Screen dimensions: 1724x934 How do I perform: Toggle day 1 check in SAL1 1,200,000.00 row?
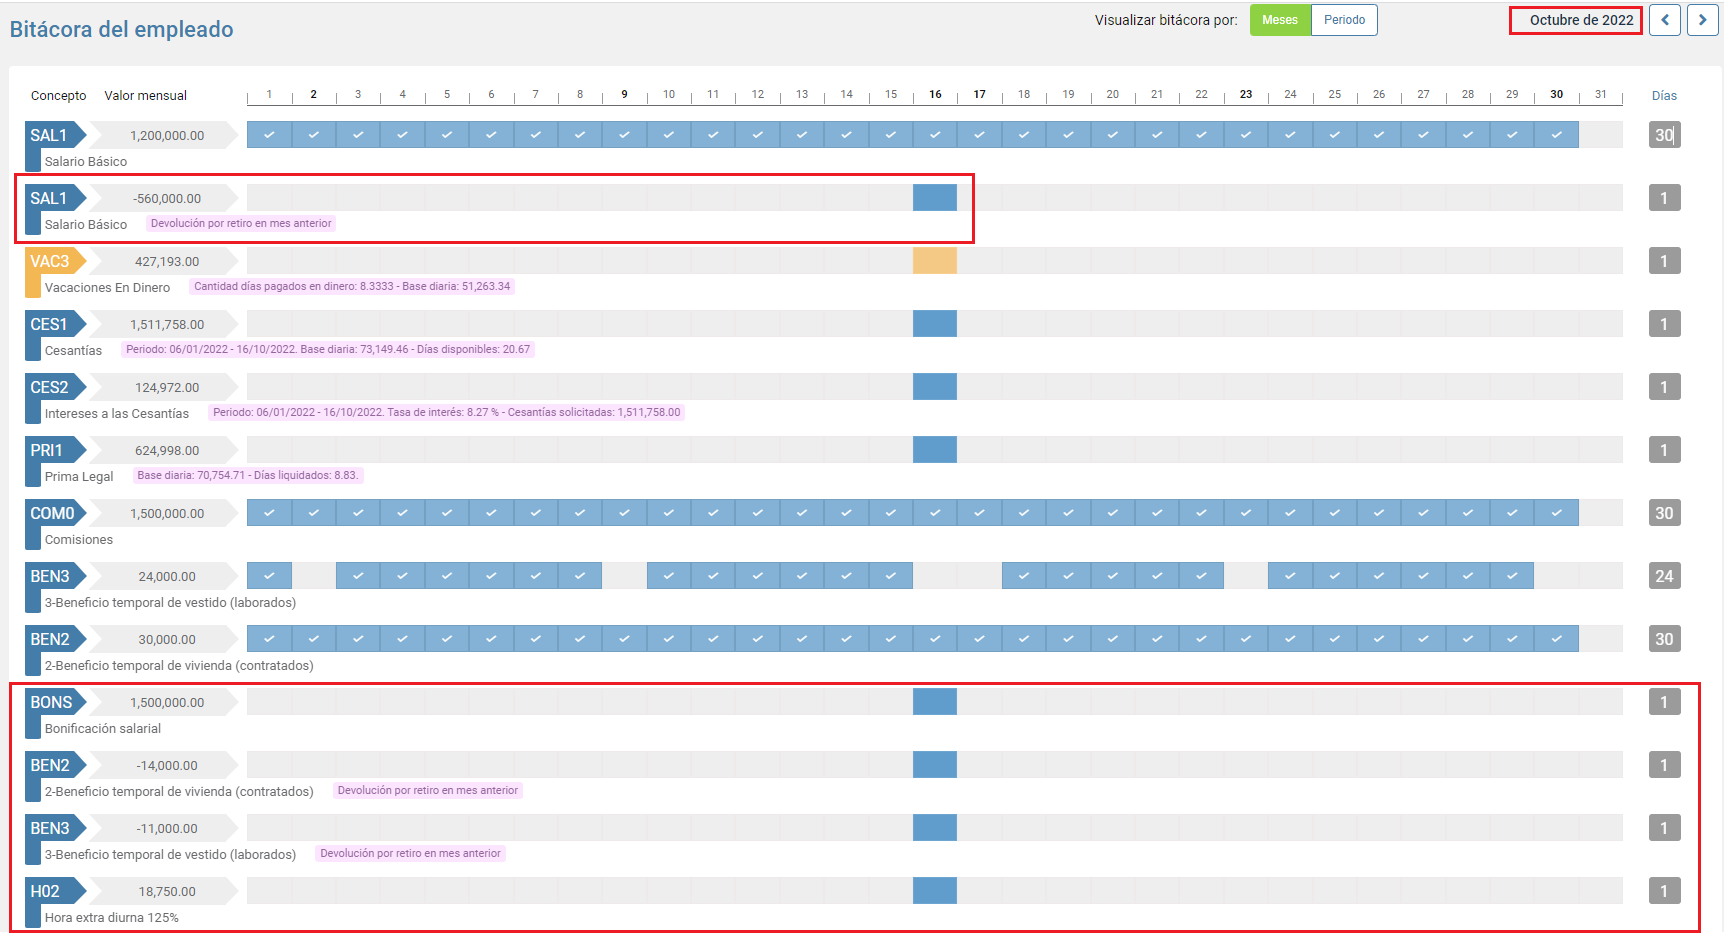click(x=269, y=135)
